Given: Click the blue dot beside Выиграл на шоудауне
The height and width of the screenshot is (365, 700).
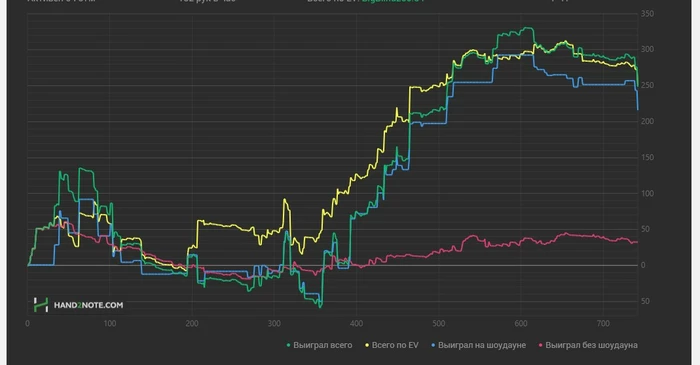Looking at the screenshot, I should pyautogui.click(x=433, y=345).
